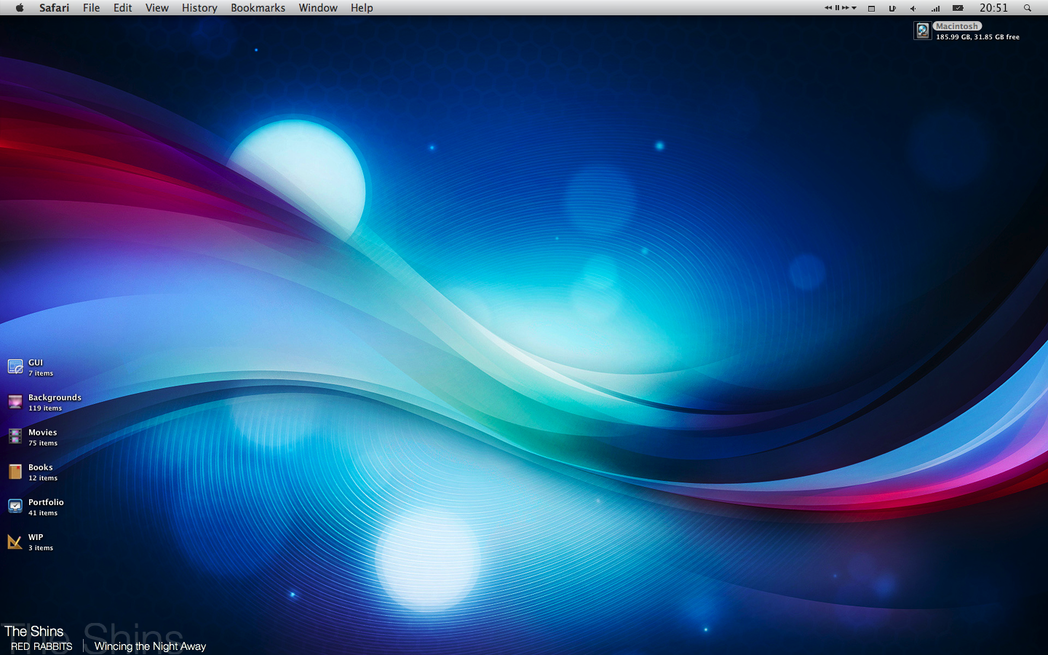Open the Books folder icon

click(15, 472)
